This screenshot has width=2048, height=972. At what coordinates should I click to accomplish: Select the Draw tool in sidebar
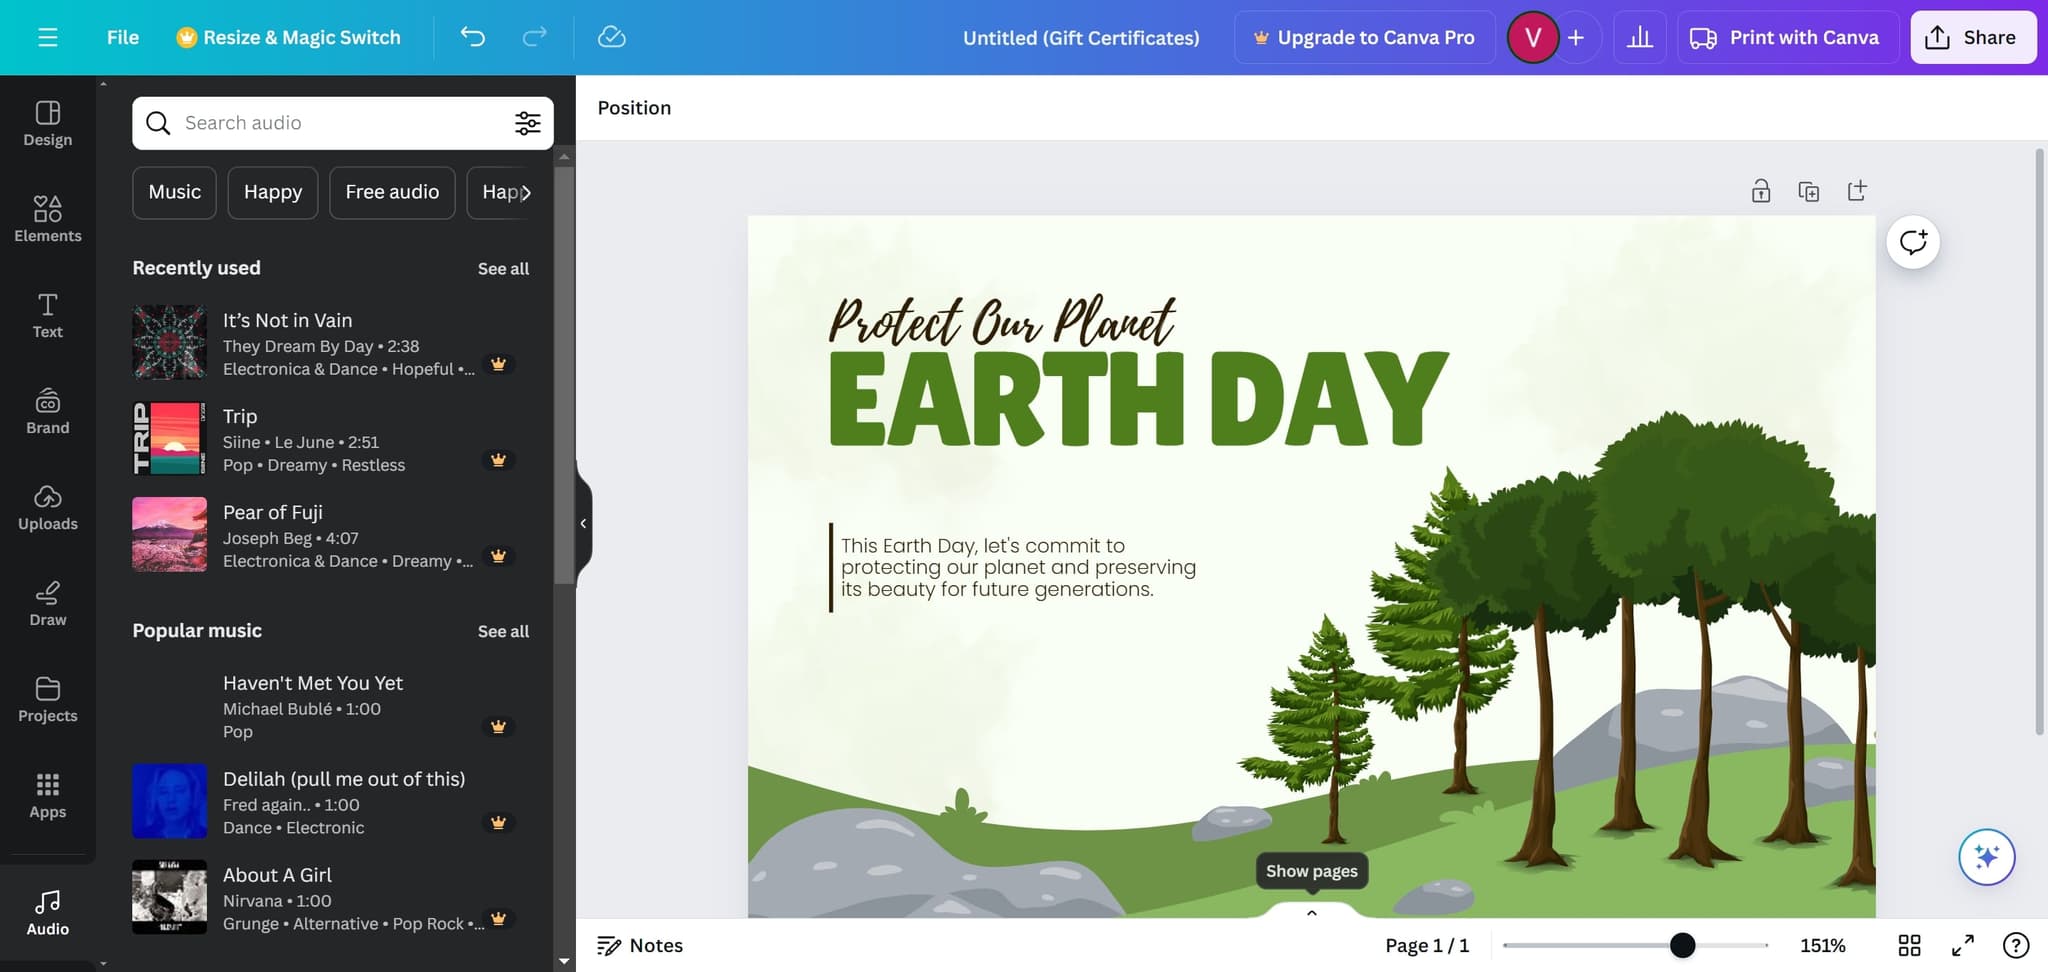[x=48, y=603]
